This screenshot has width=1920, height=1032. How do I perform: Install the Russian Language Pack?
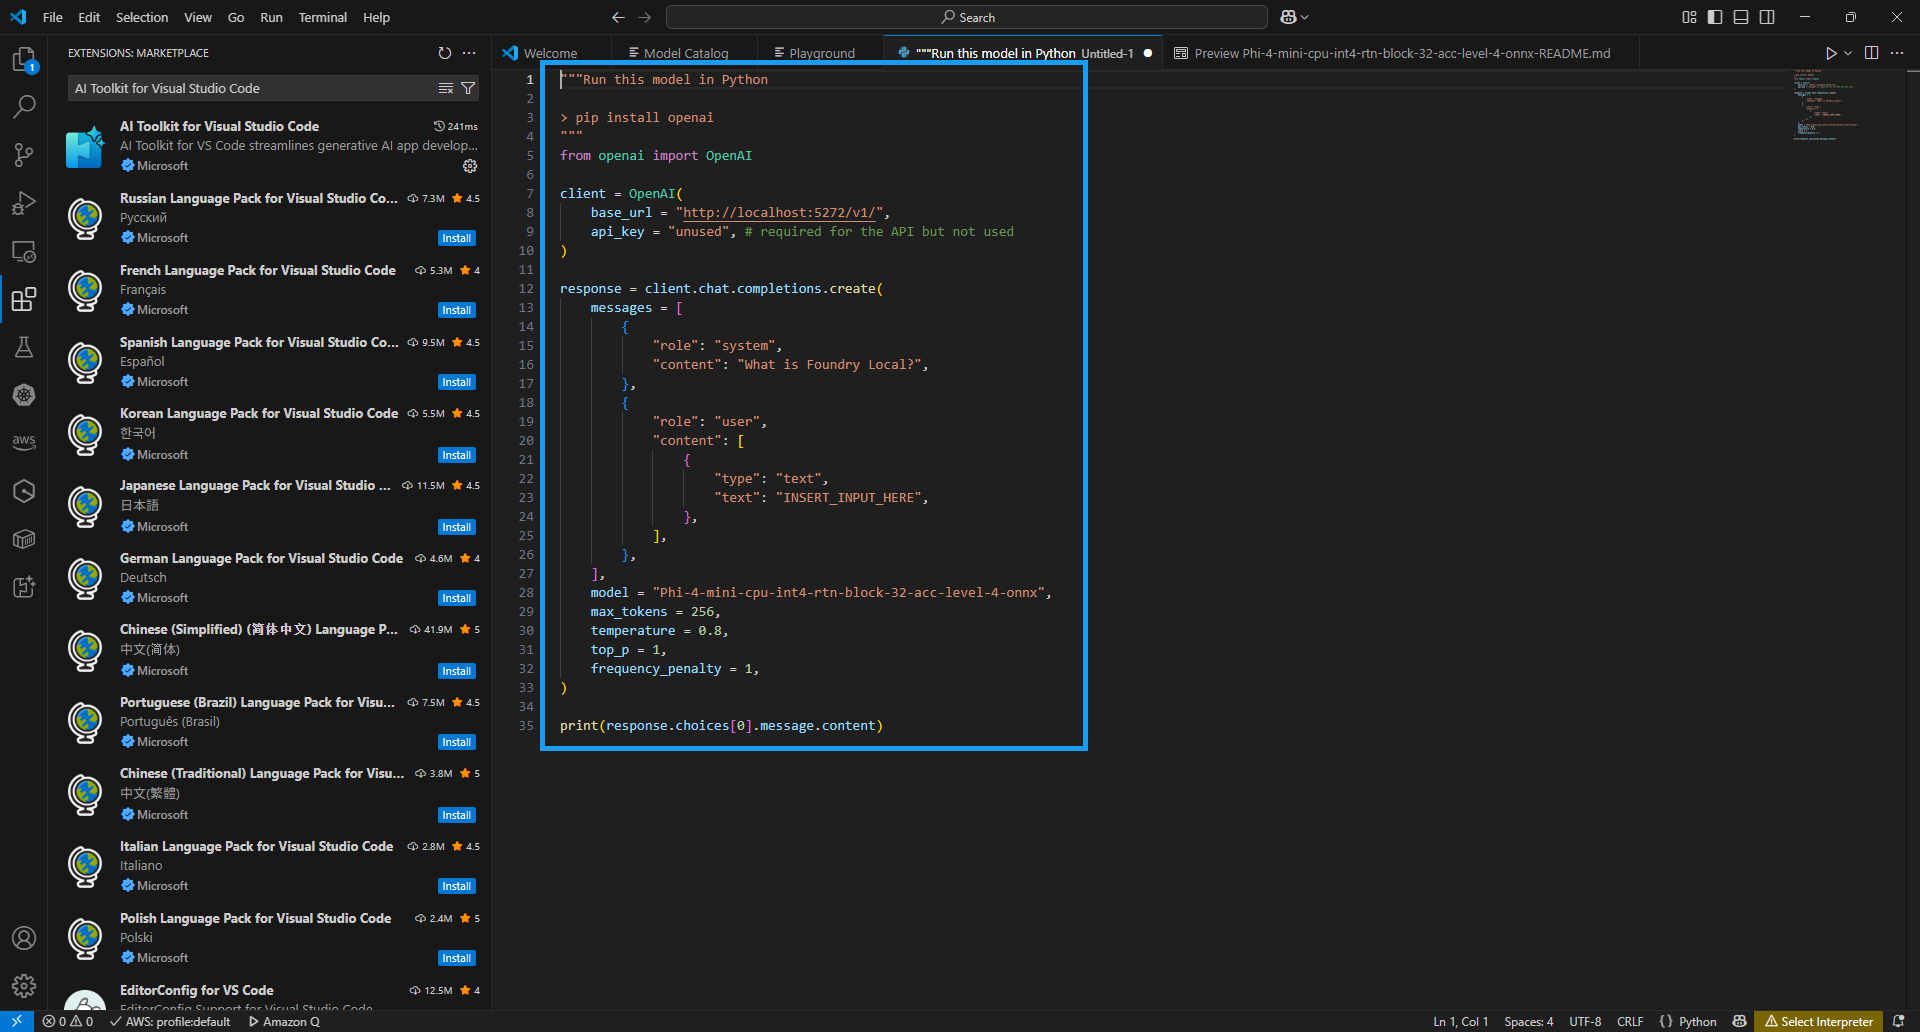pyautogui.click(x=457, y=238)
